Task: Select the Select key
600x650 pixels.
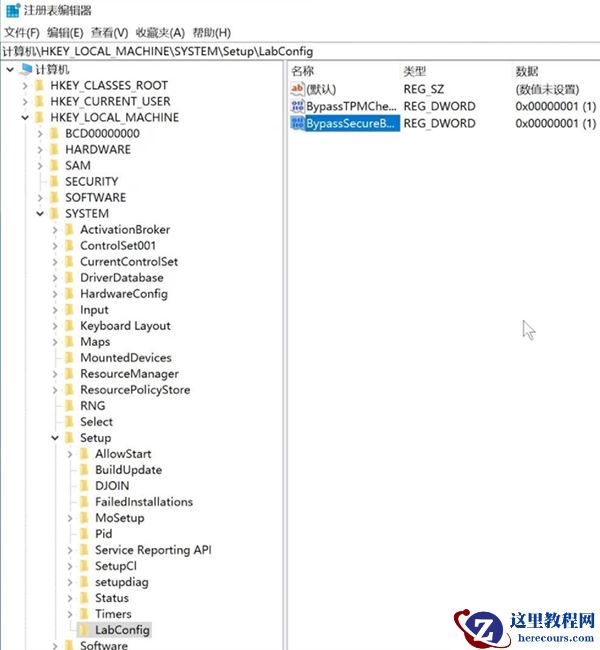Action: (96, 422)
